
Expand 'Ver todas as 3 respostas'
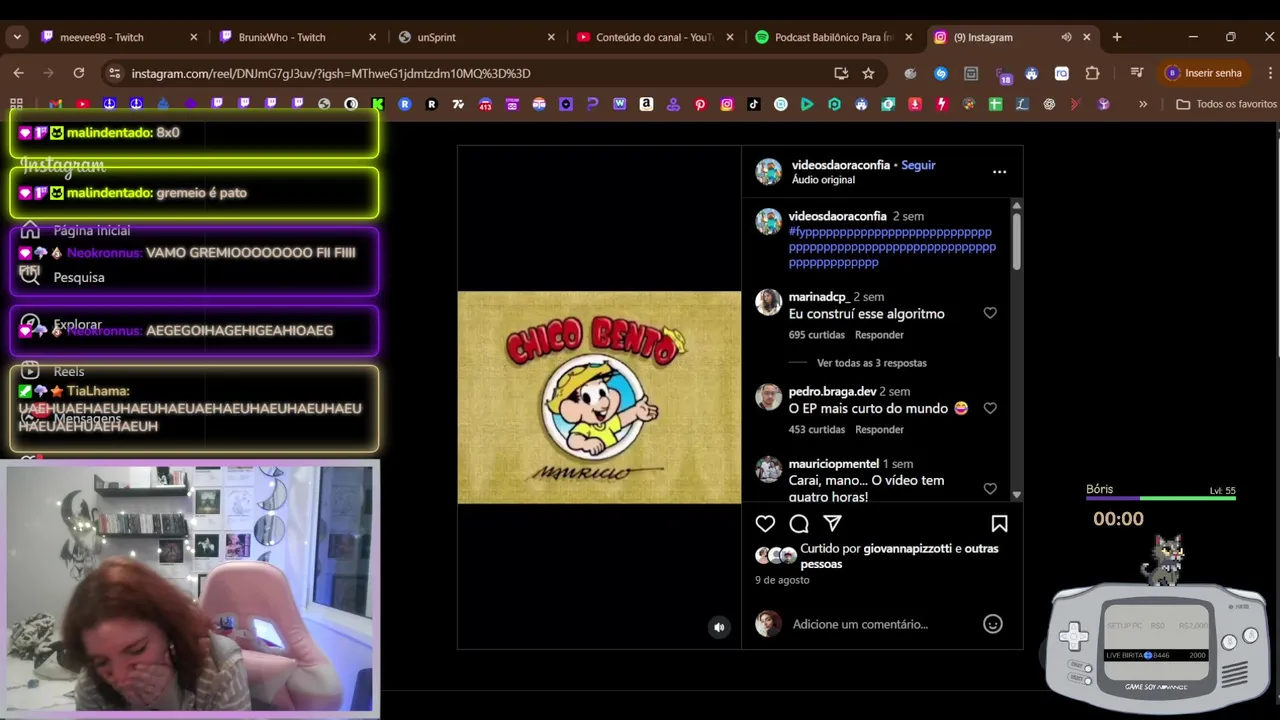[871, 363]
